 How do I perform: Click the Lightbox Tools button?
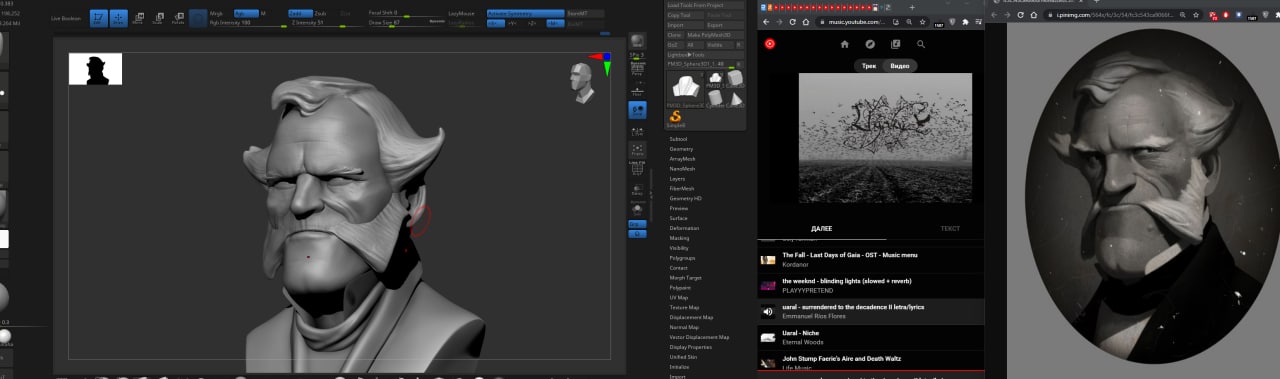705,55
